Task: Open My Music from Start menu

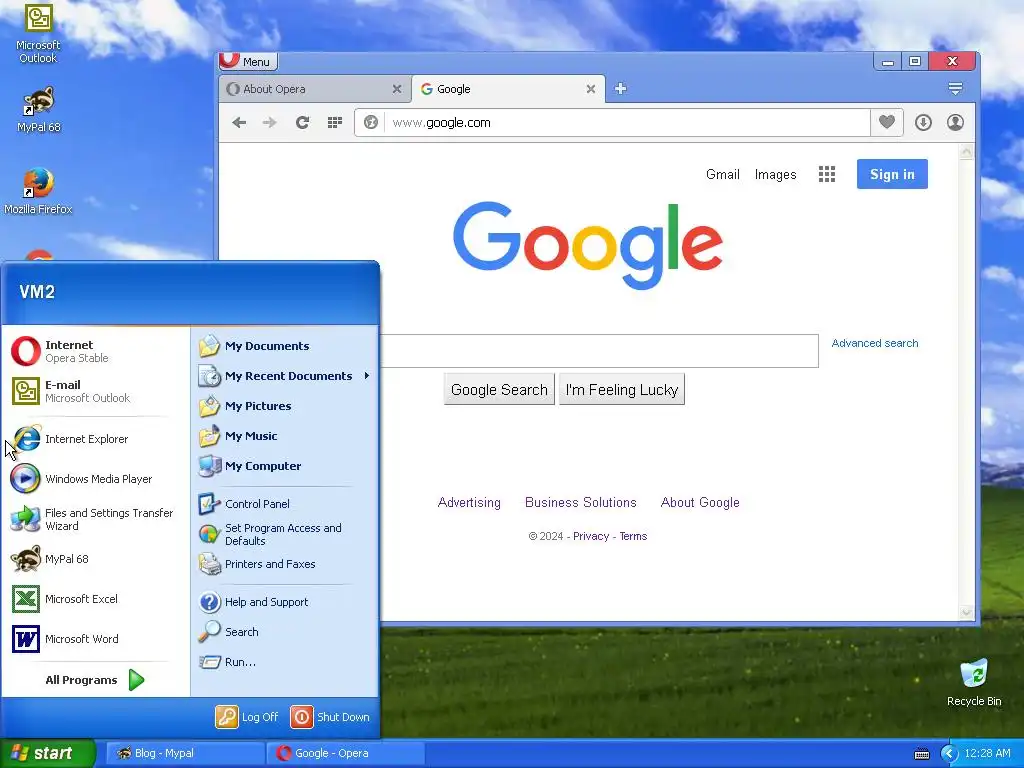Action: 285,436
